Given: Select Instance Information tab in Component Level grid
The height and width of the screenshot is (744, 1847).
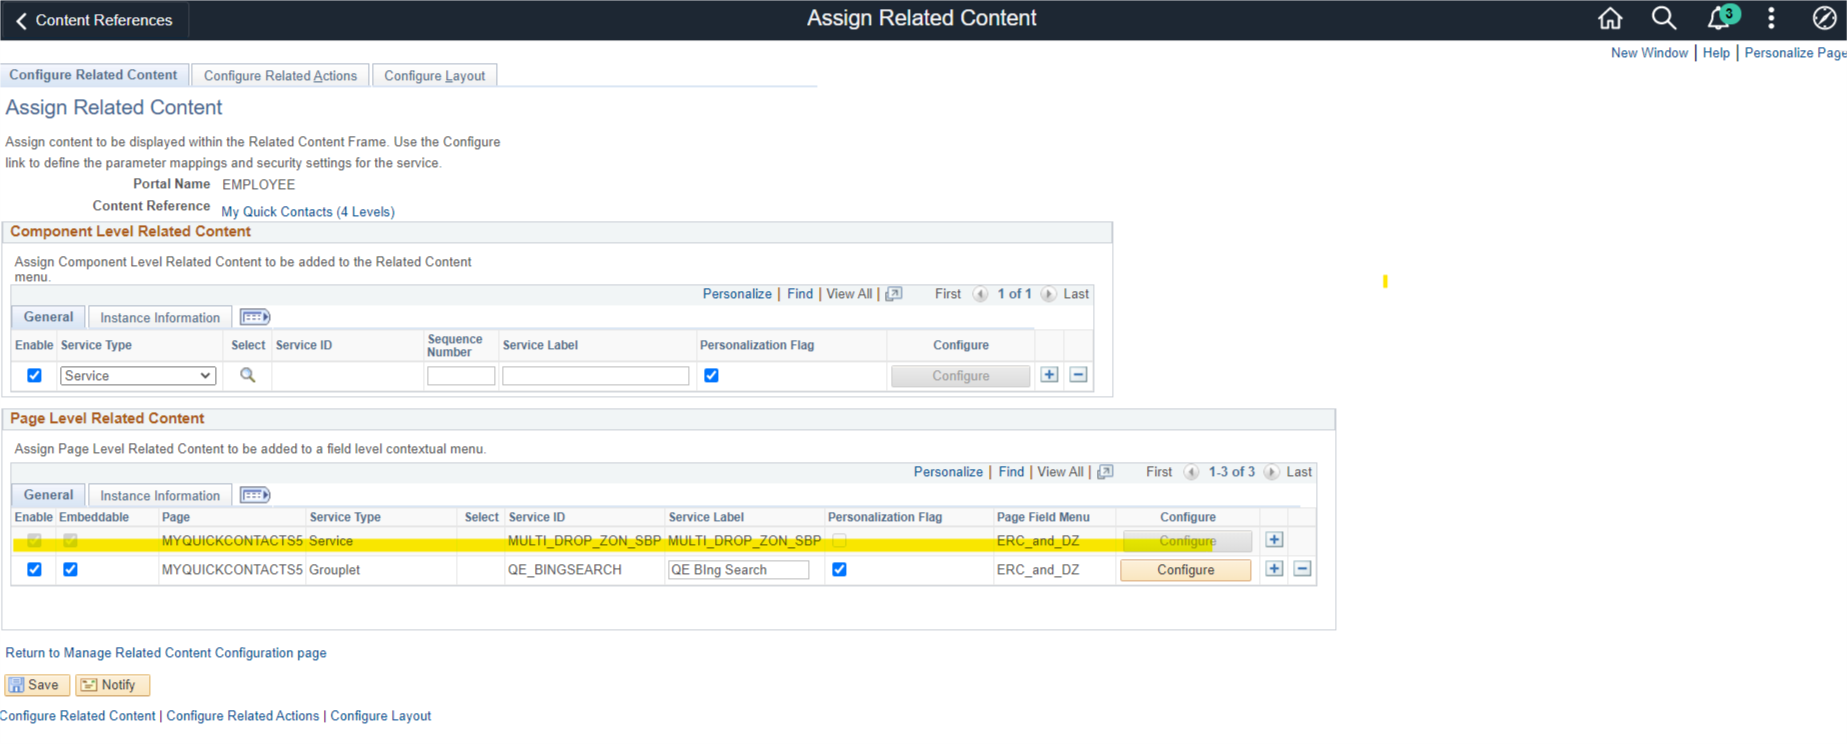Looking at the screenshot, I should pos(160,318).
